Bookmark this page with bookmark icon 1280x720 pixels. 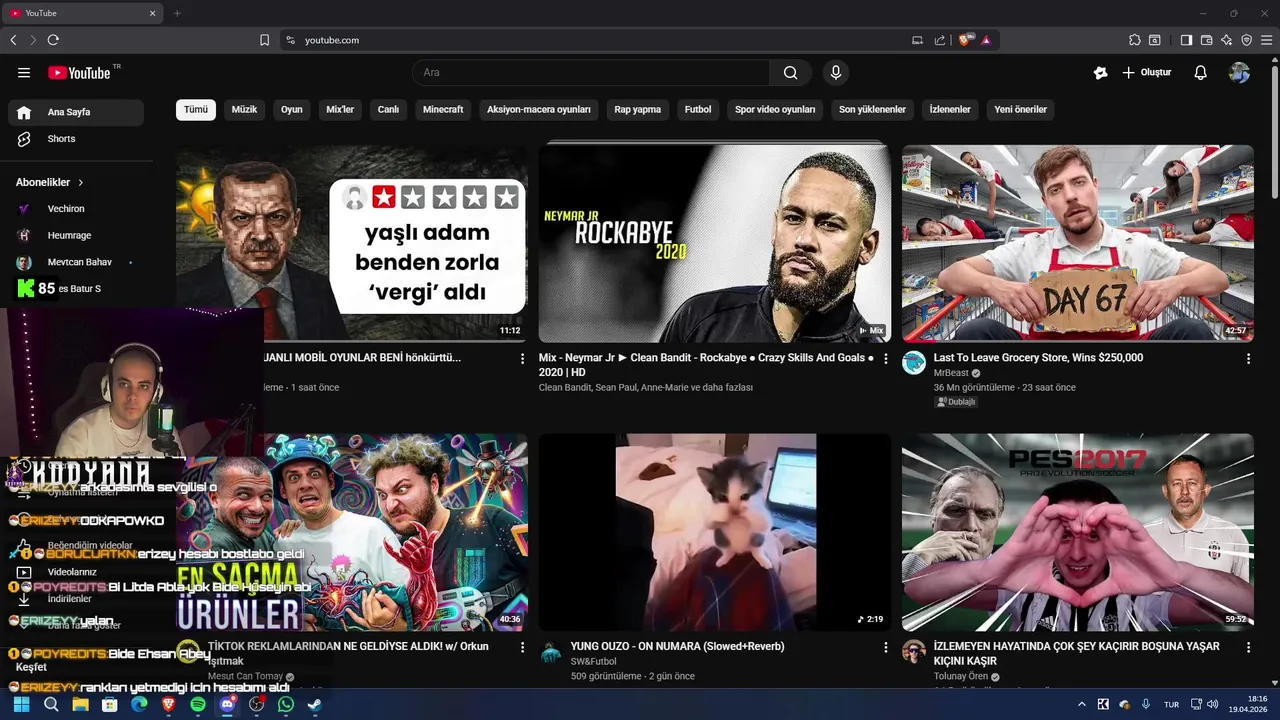264,40
